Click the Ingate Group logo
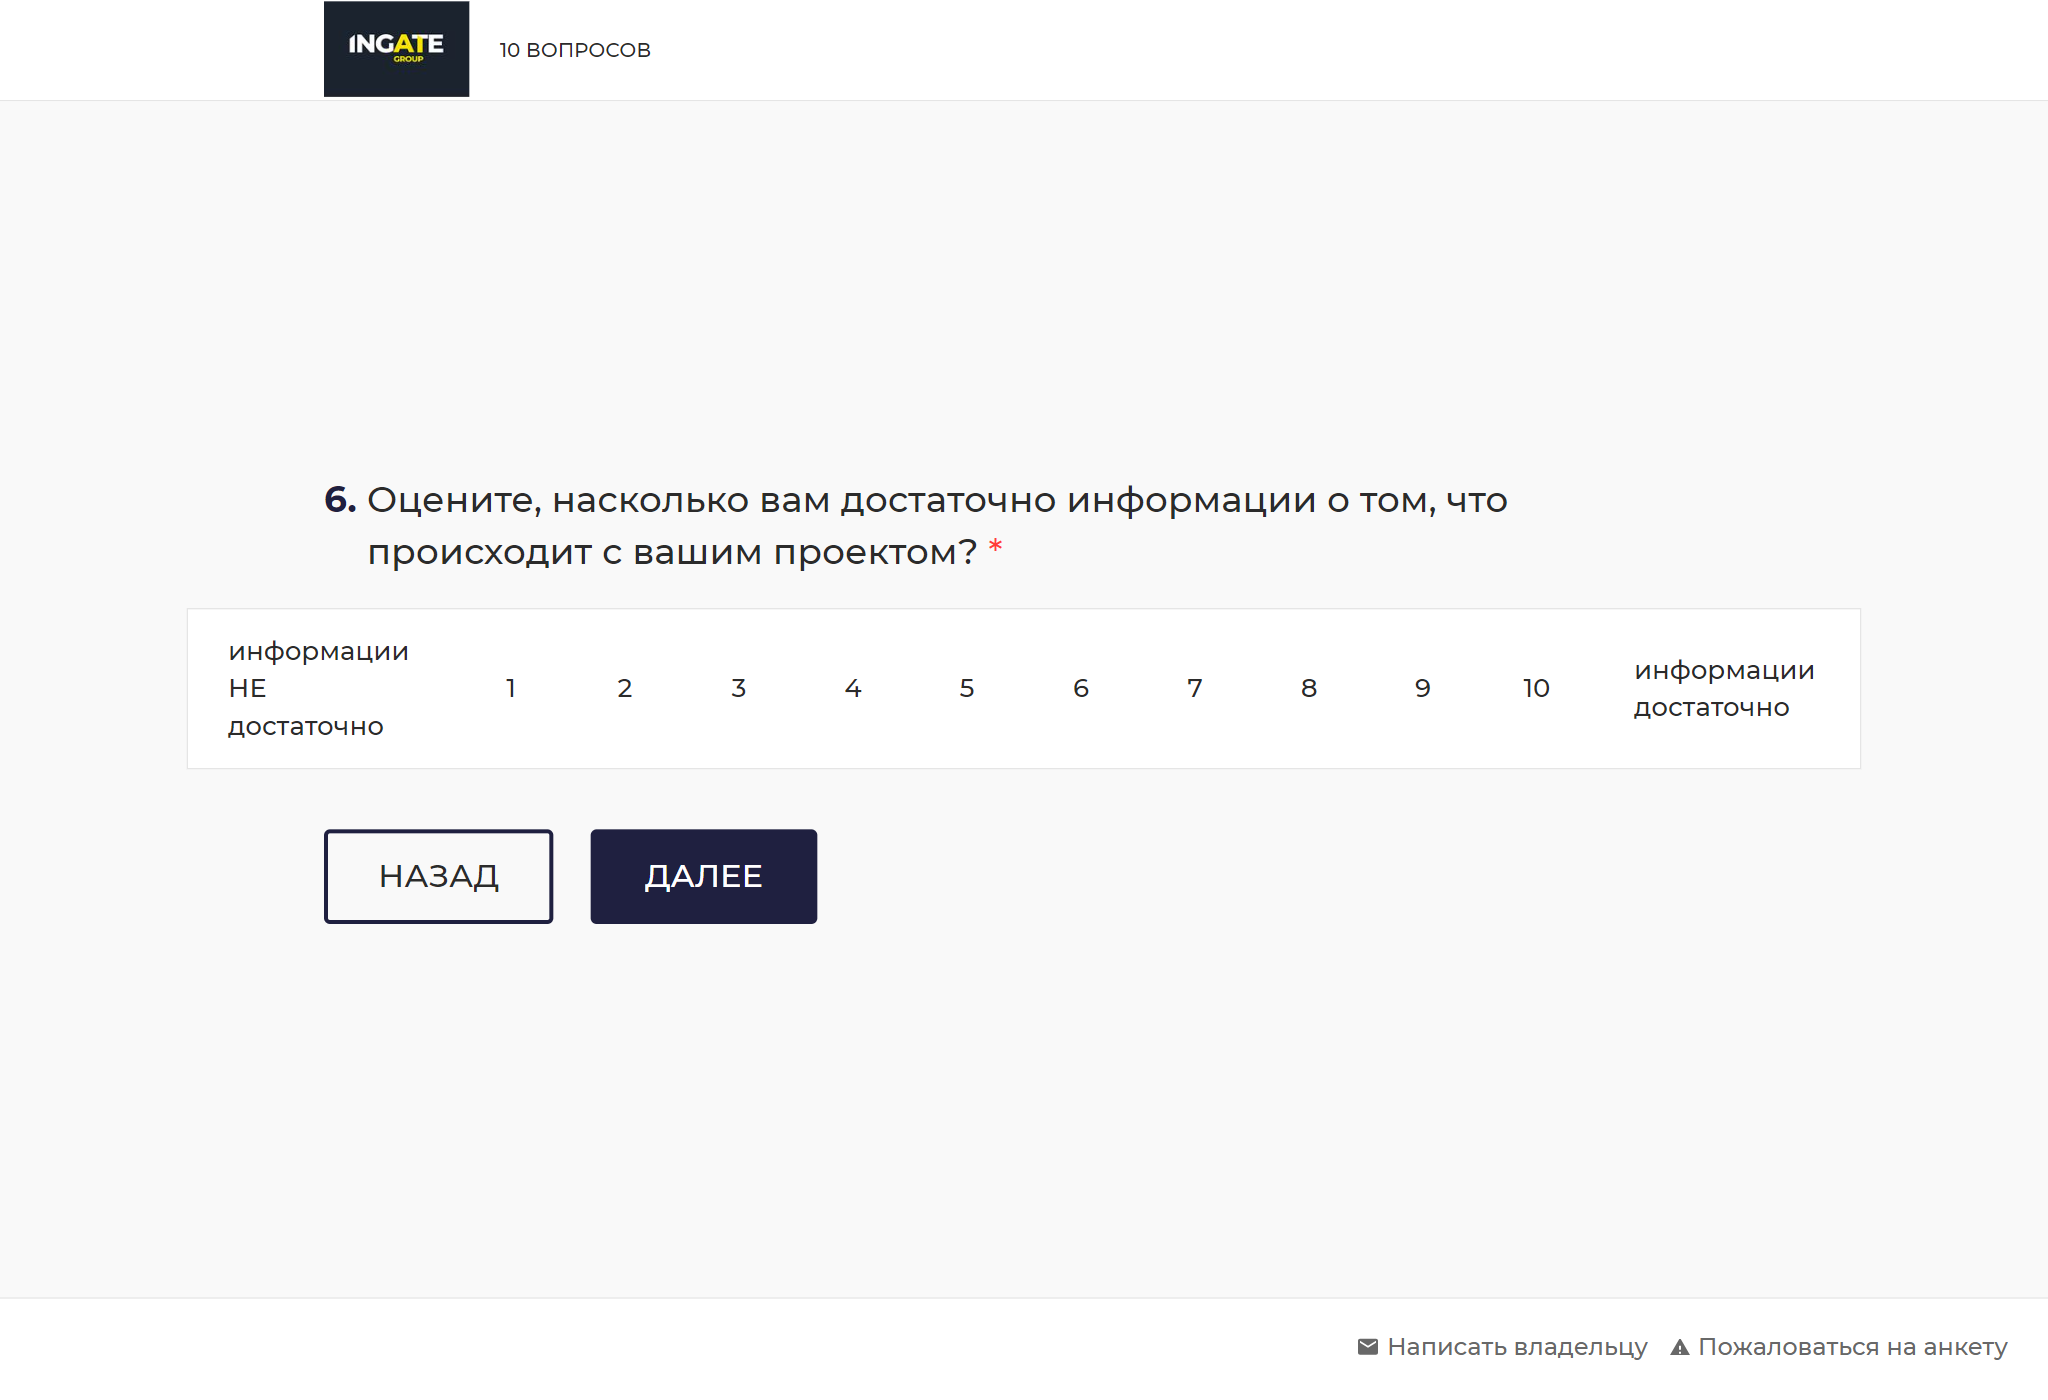This screenshot has height=1400, width=2048. click(395, 48)
